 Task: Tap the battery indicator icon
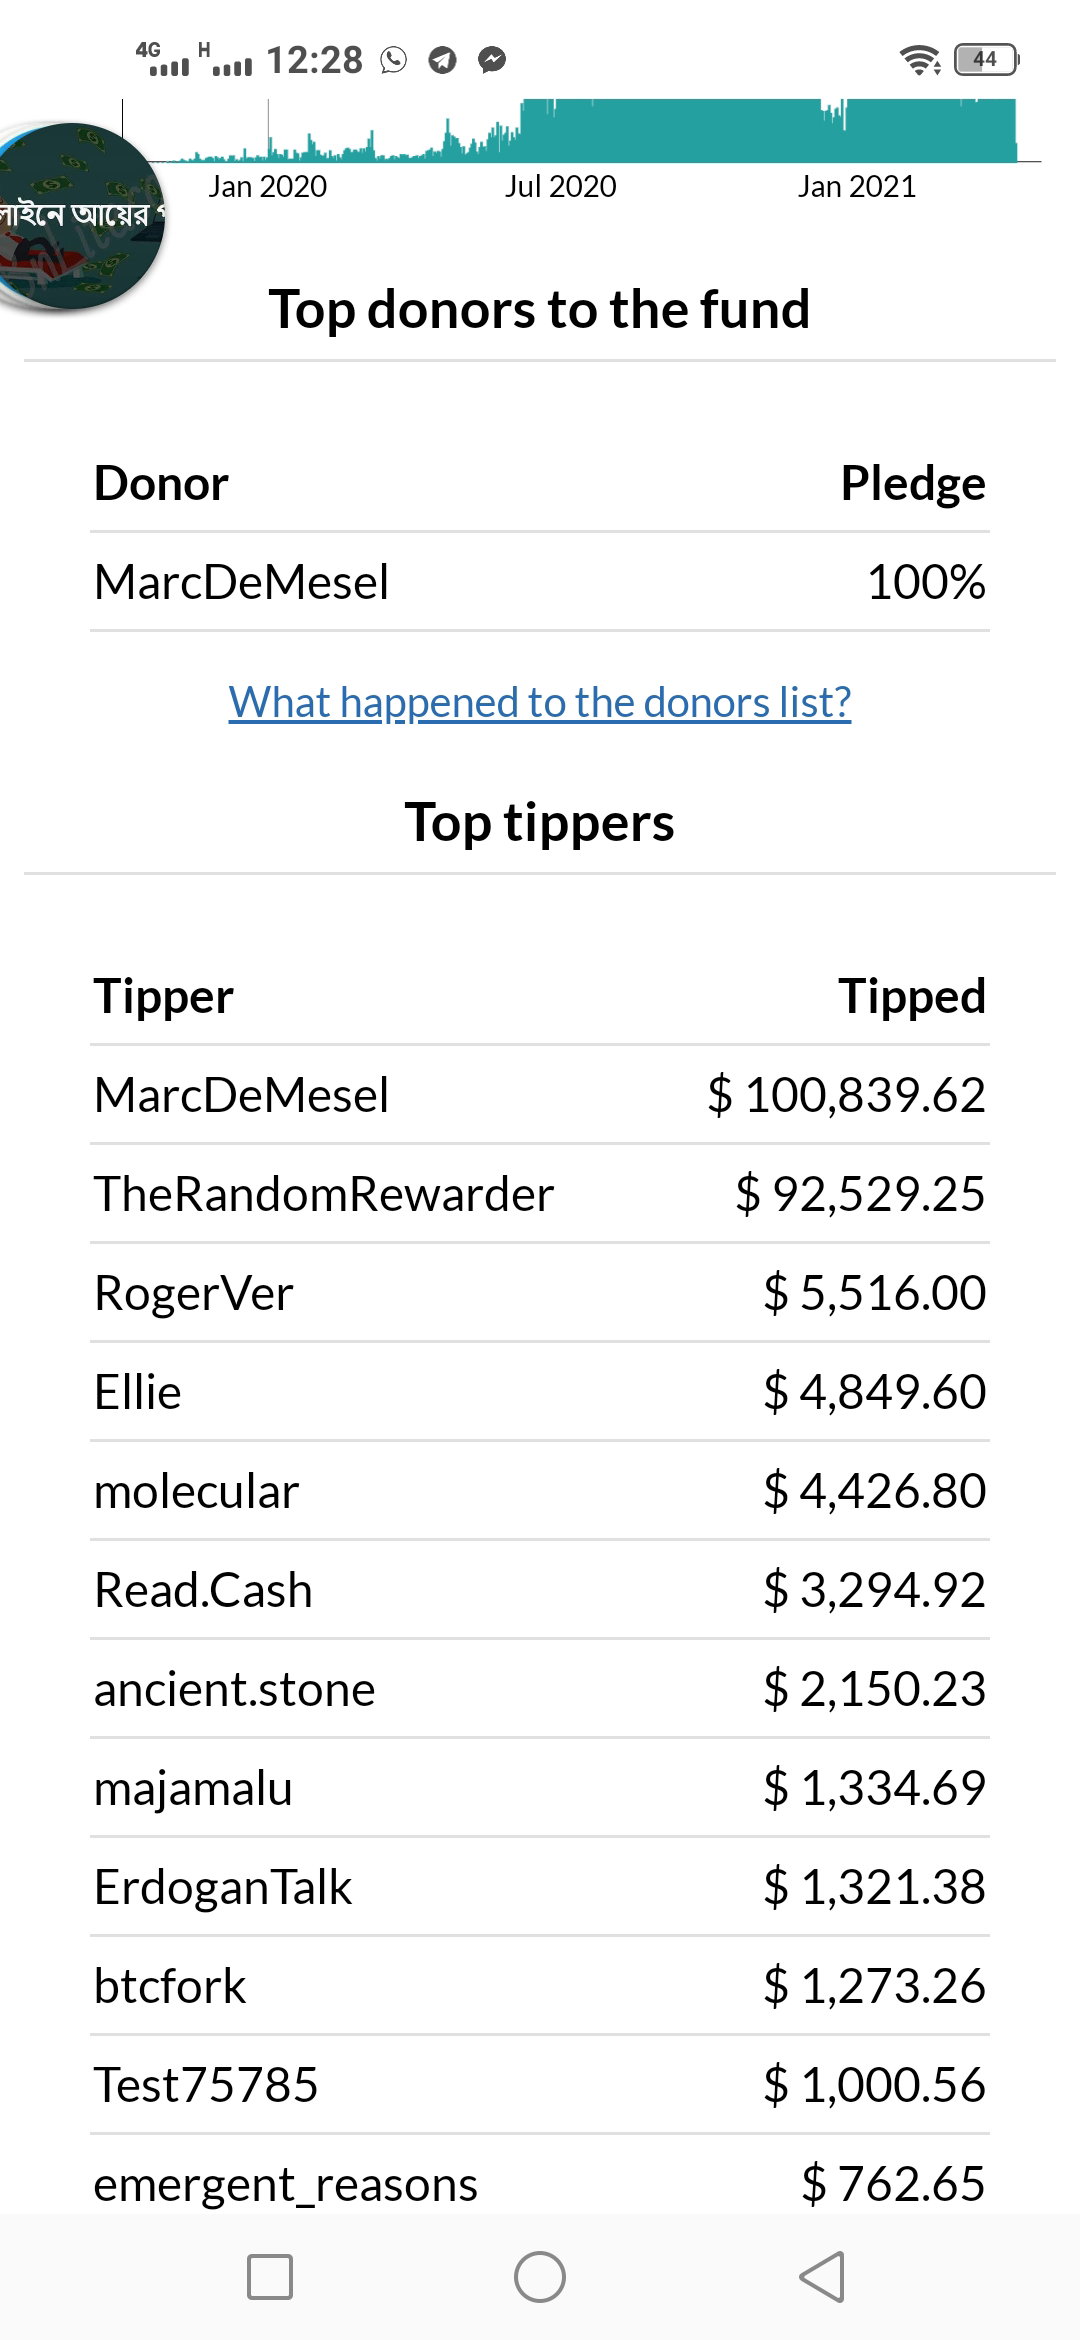coord(986,60)
